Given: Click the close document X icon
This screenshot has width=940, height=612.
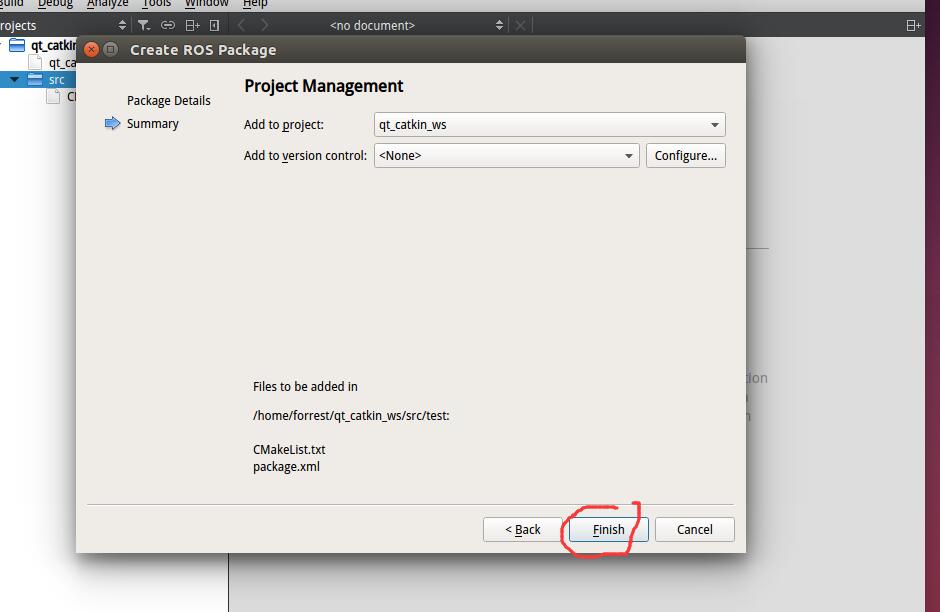Looking at the screenshot, I should pos(520,25).
